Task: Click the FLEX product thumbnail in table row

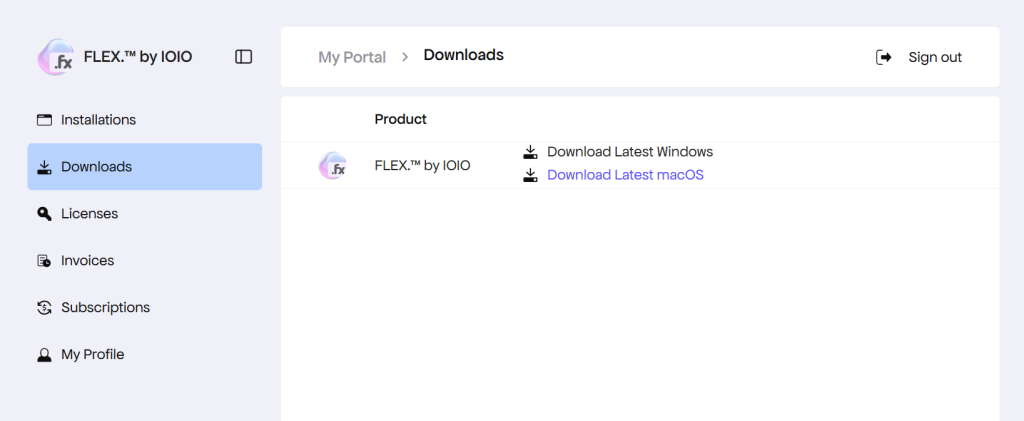Action: pyautogui.click(x=332, y=166)
